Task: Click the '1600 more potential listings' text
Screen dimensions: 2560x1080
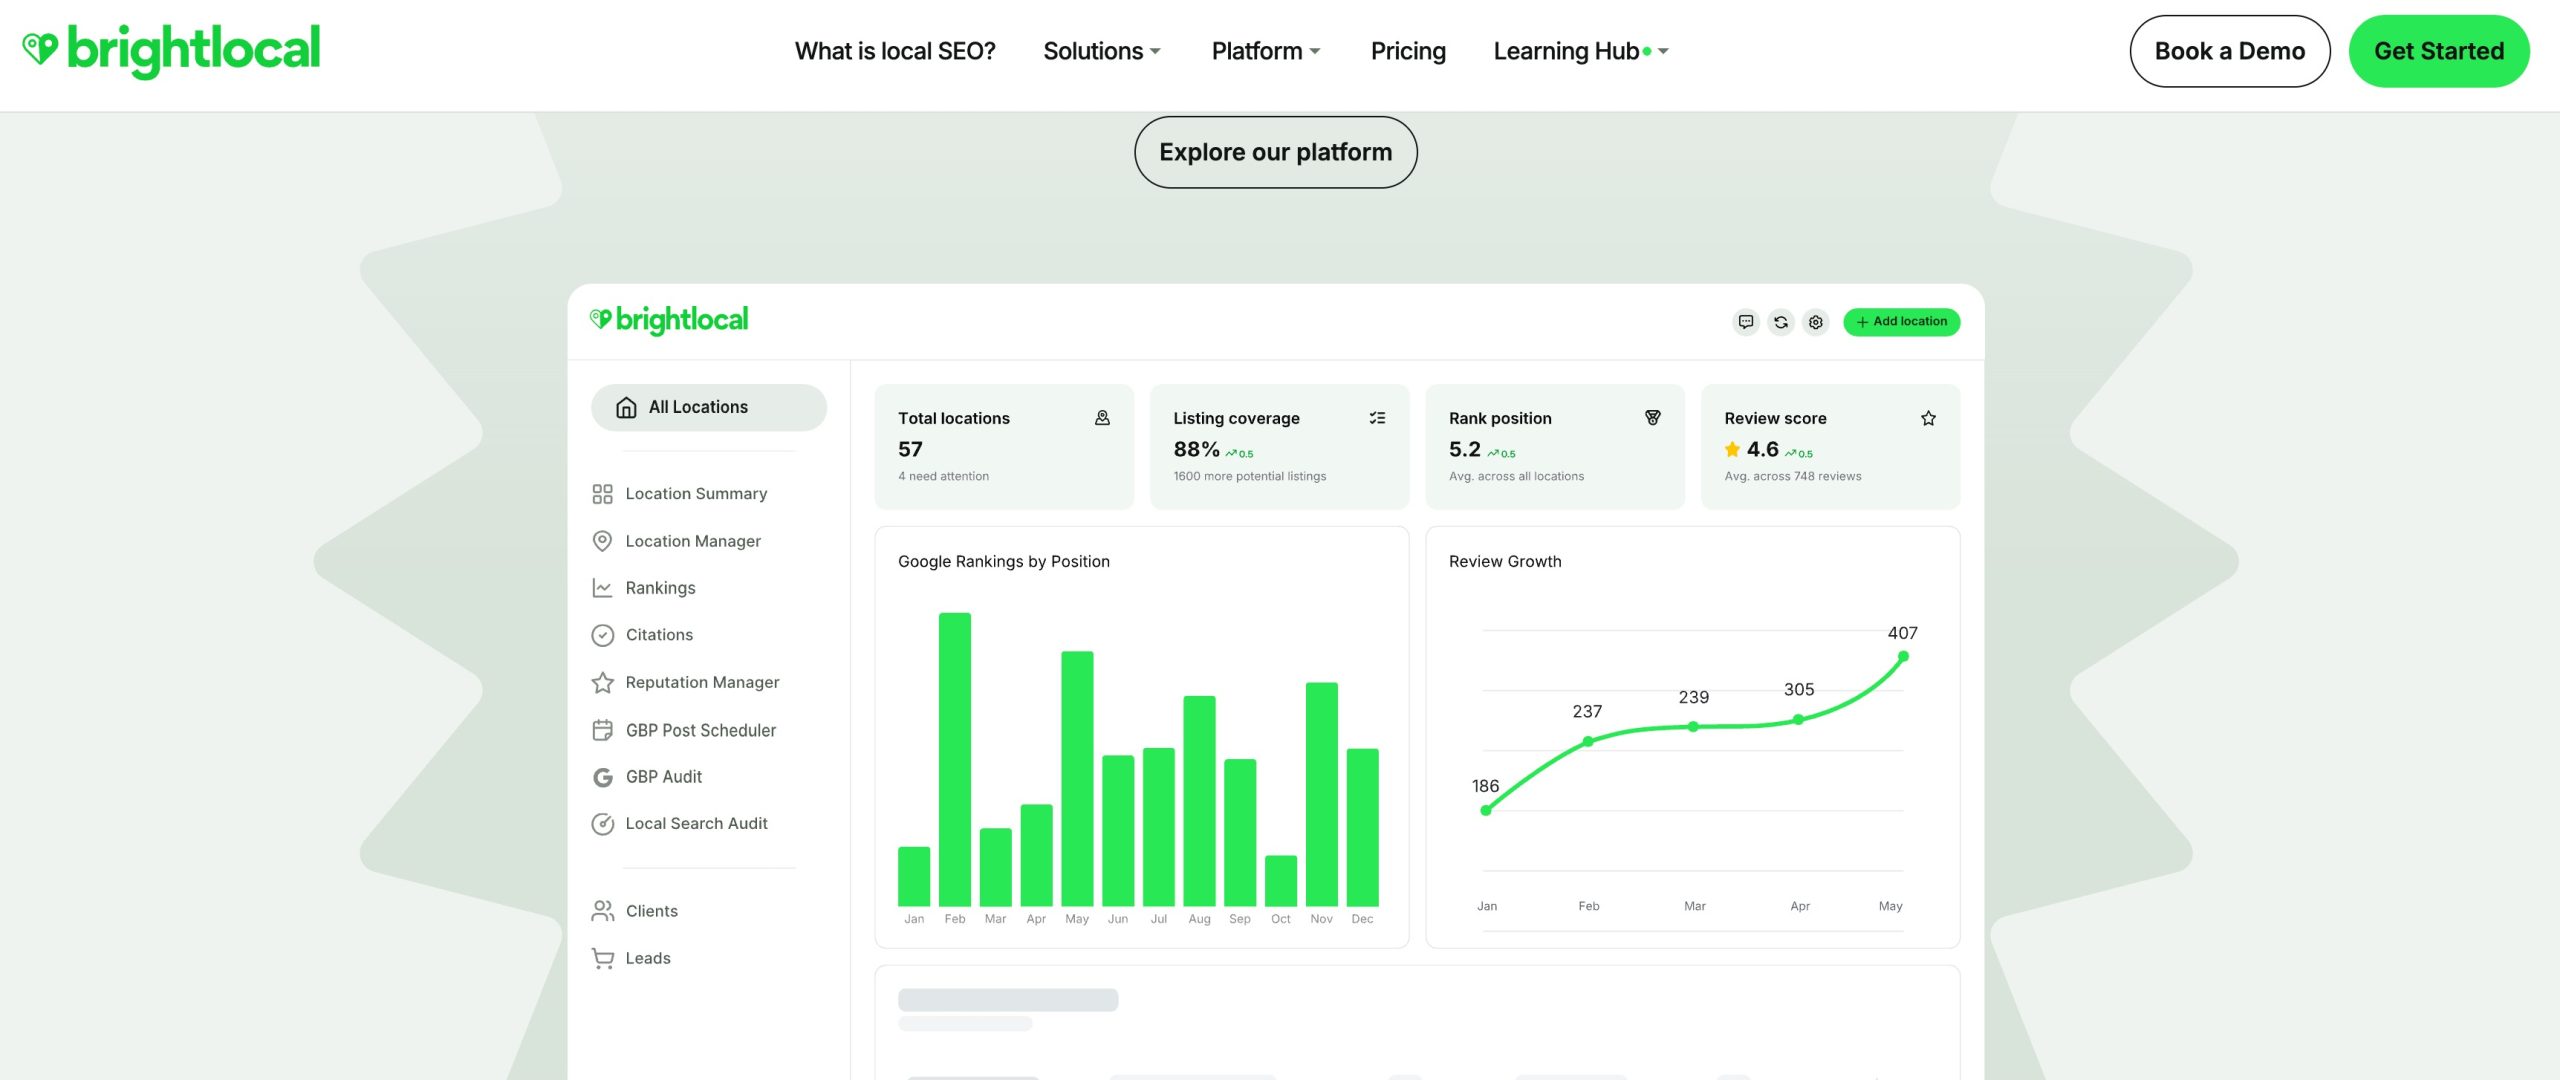Action: pyautogui.click(x=1250, y=477)
